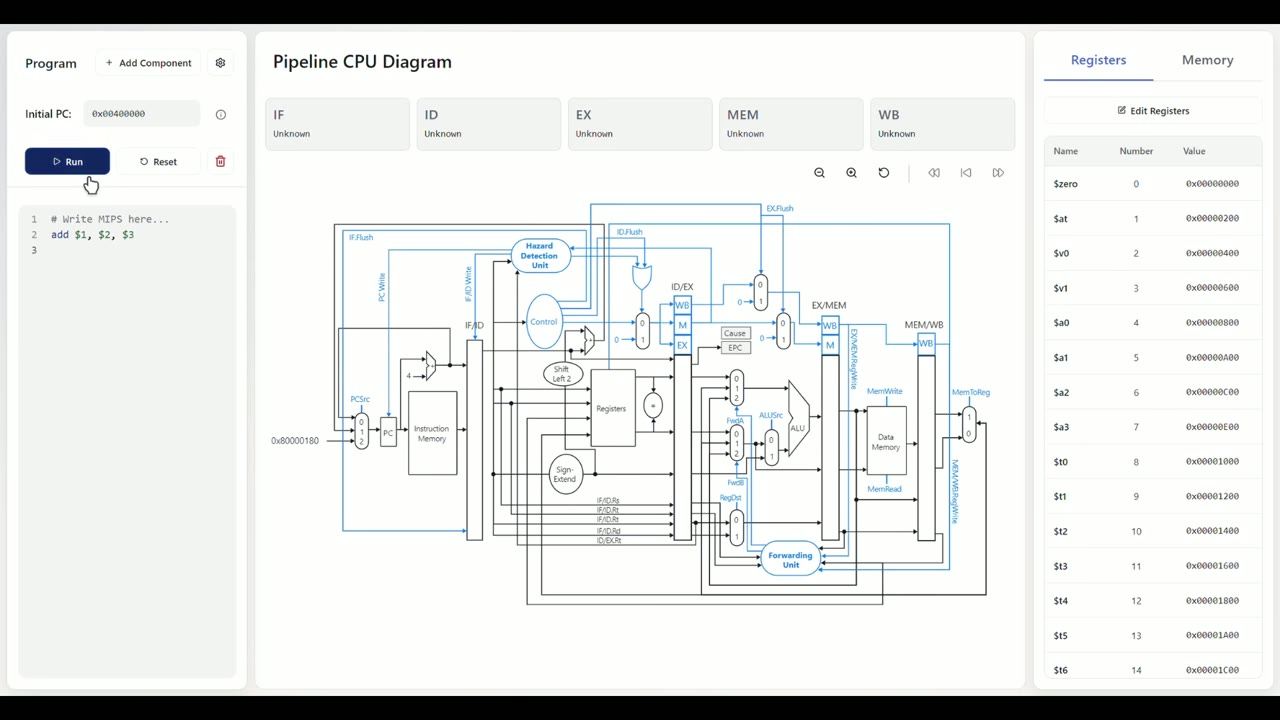
Task: Delete program with red trash icon
Action: (221, 161)
